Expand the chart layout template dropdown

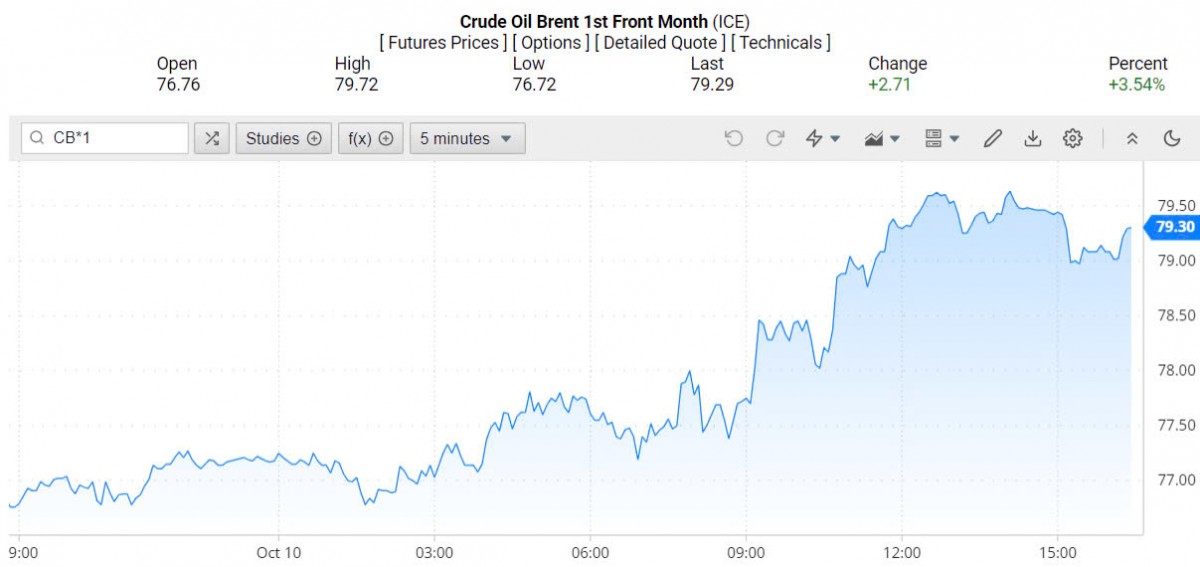(x=942, y=139)
